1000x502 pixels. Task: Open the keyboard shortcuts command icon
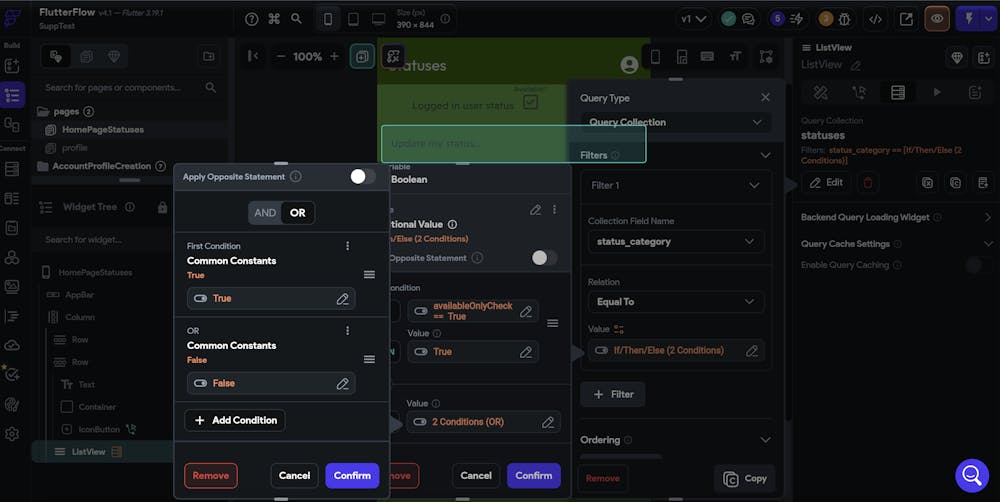[x=274, y=19]
